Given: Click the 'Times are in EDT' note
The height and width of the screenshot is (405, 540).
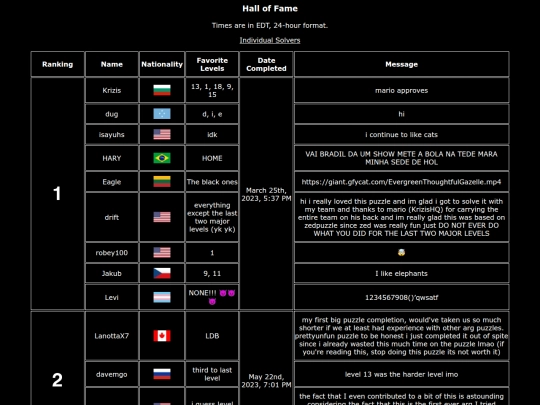Looking at the screenshot, I should point(270,25).
